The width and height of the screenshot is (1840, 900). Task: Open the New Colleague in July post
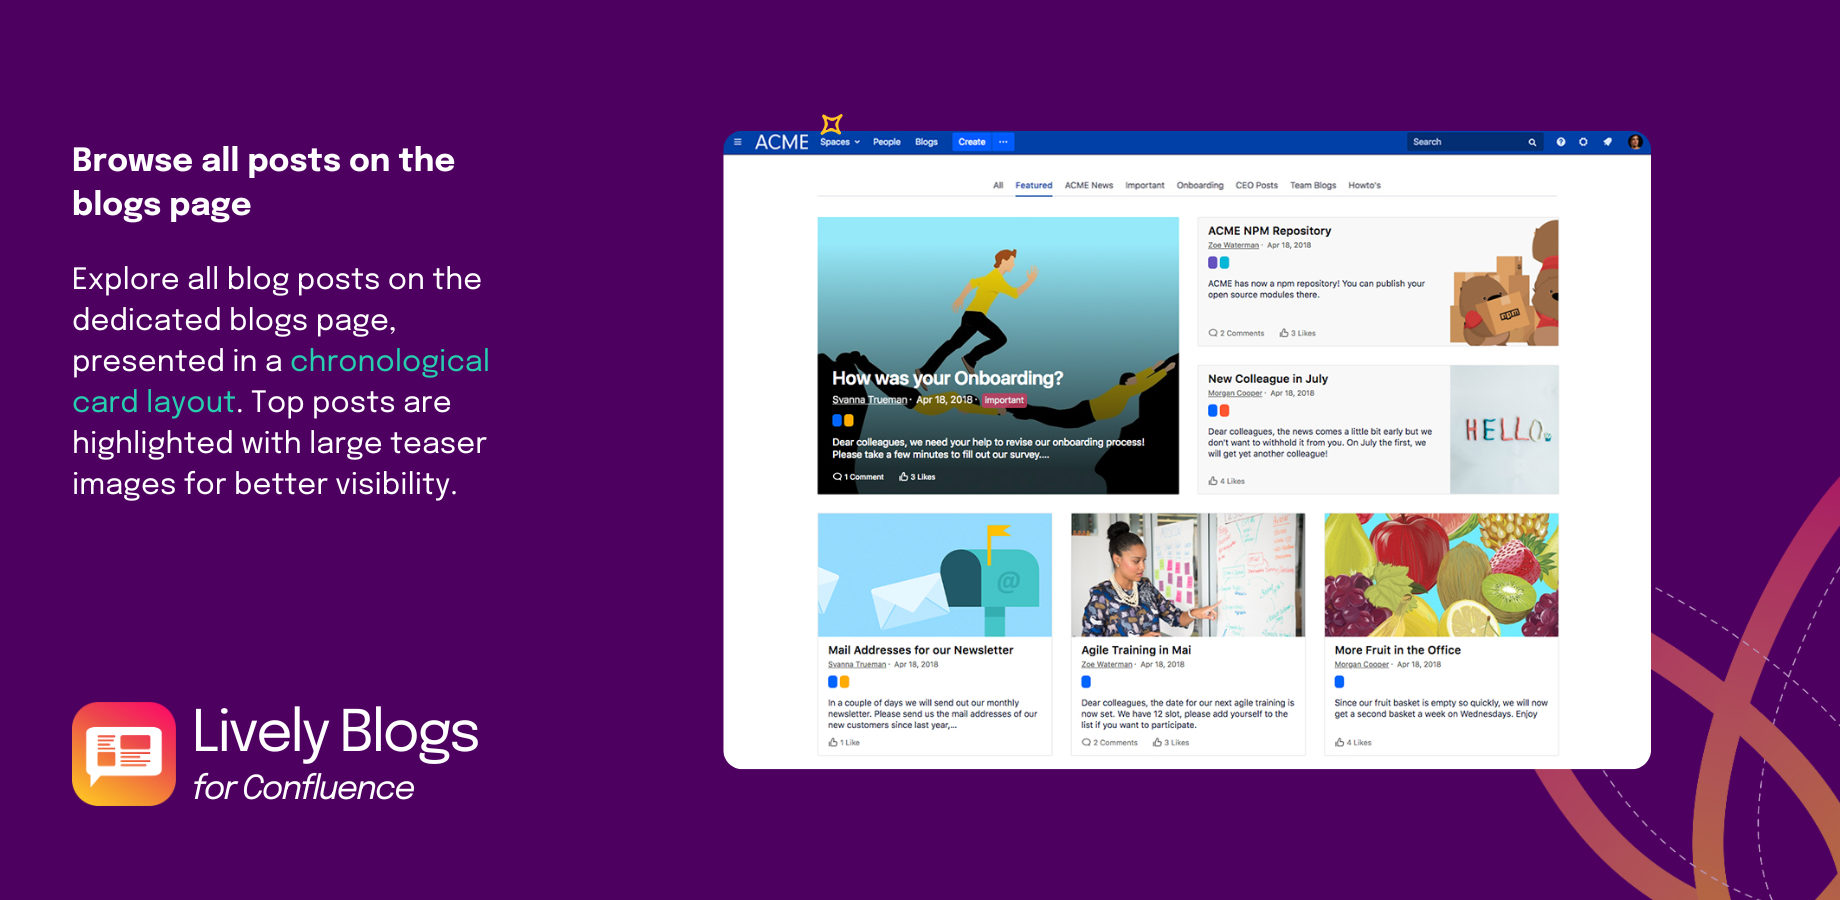pyautogui.click(x=1268, y=379)
